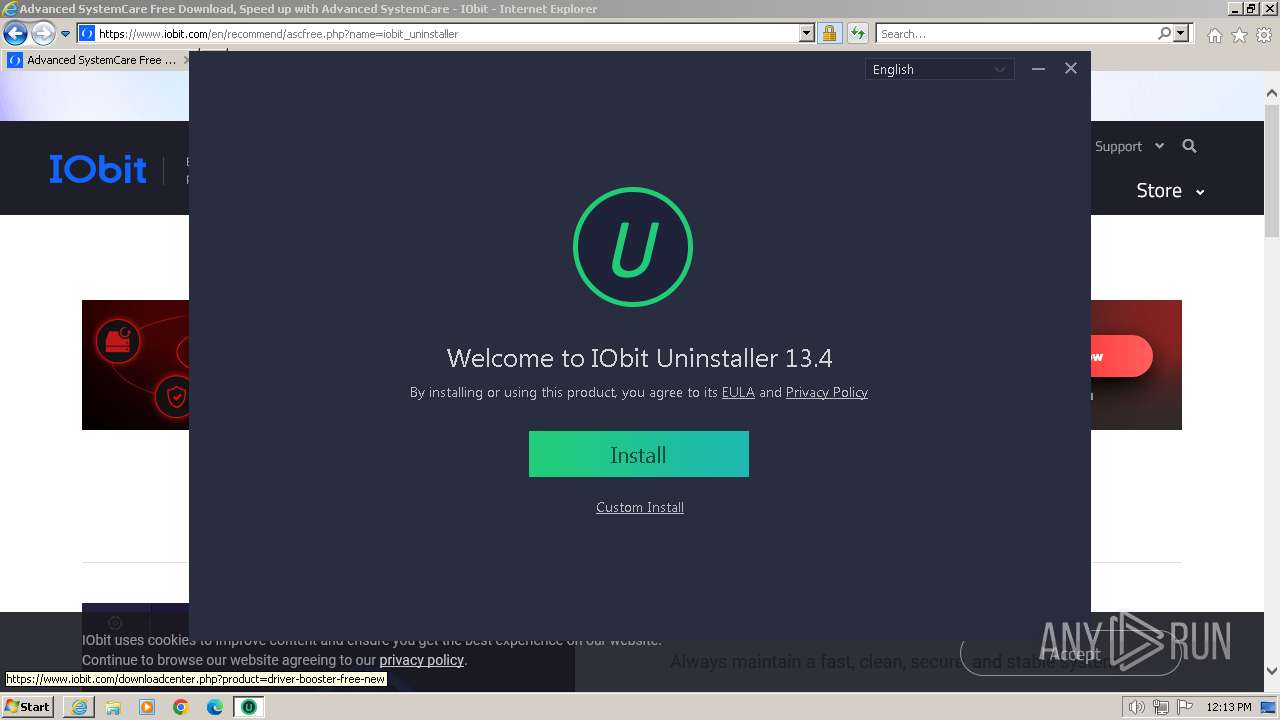1280x720 pixels.
Task: Click into the IE Search box
Action: point(1015,33)
